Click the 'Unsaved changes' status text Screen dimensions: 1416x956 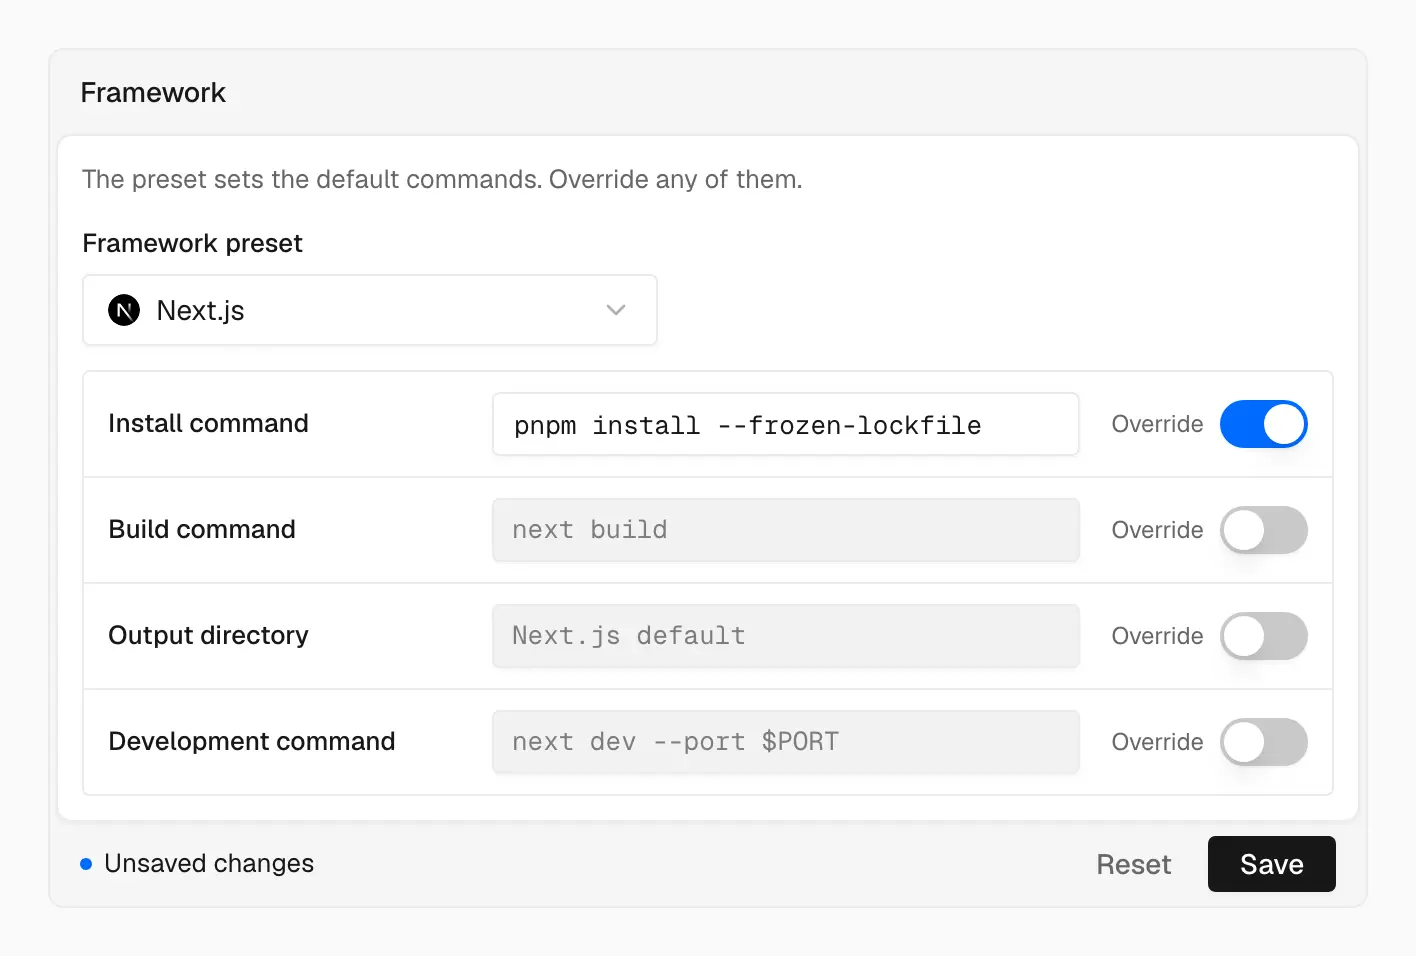(x=209, y=863)
